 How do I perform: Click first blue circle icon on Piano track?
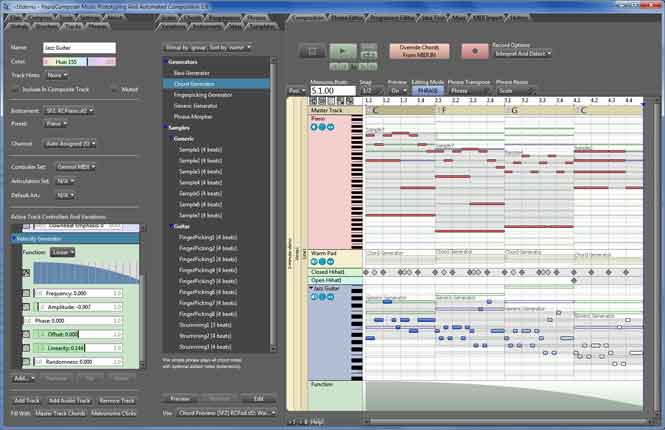[314, 127]
